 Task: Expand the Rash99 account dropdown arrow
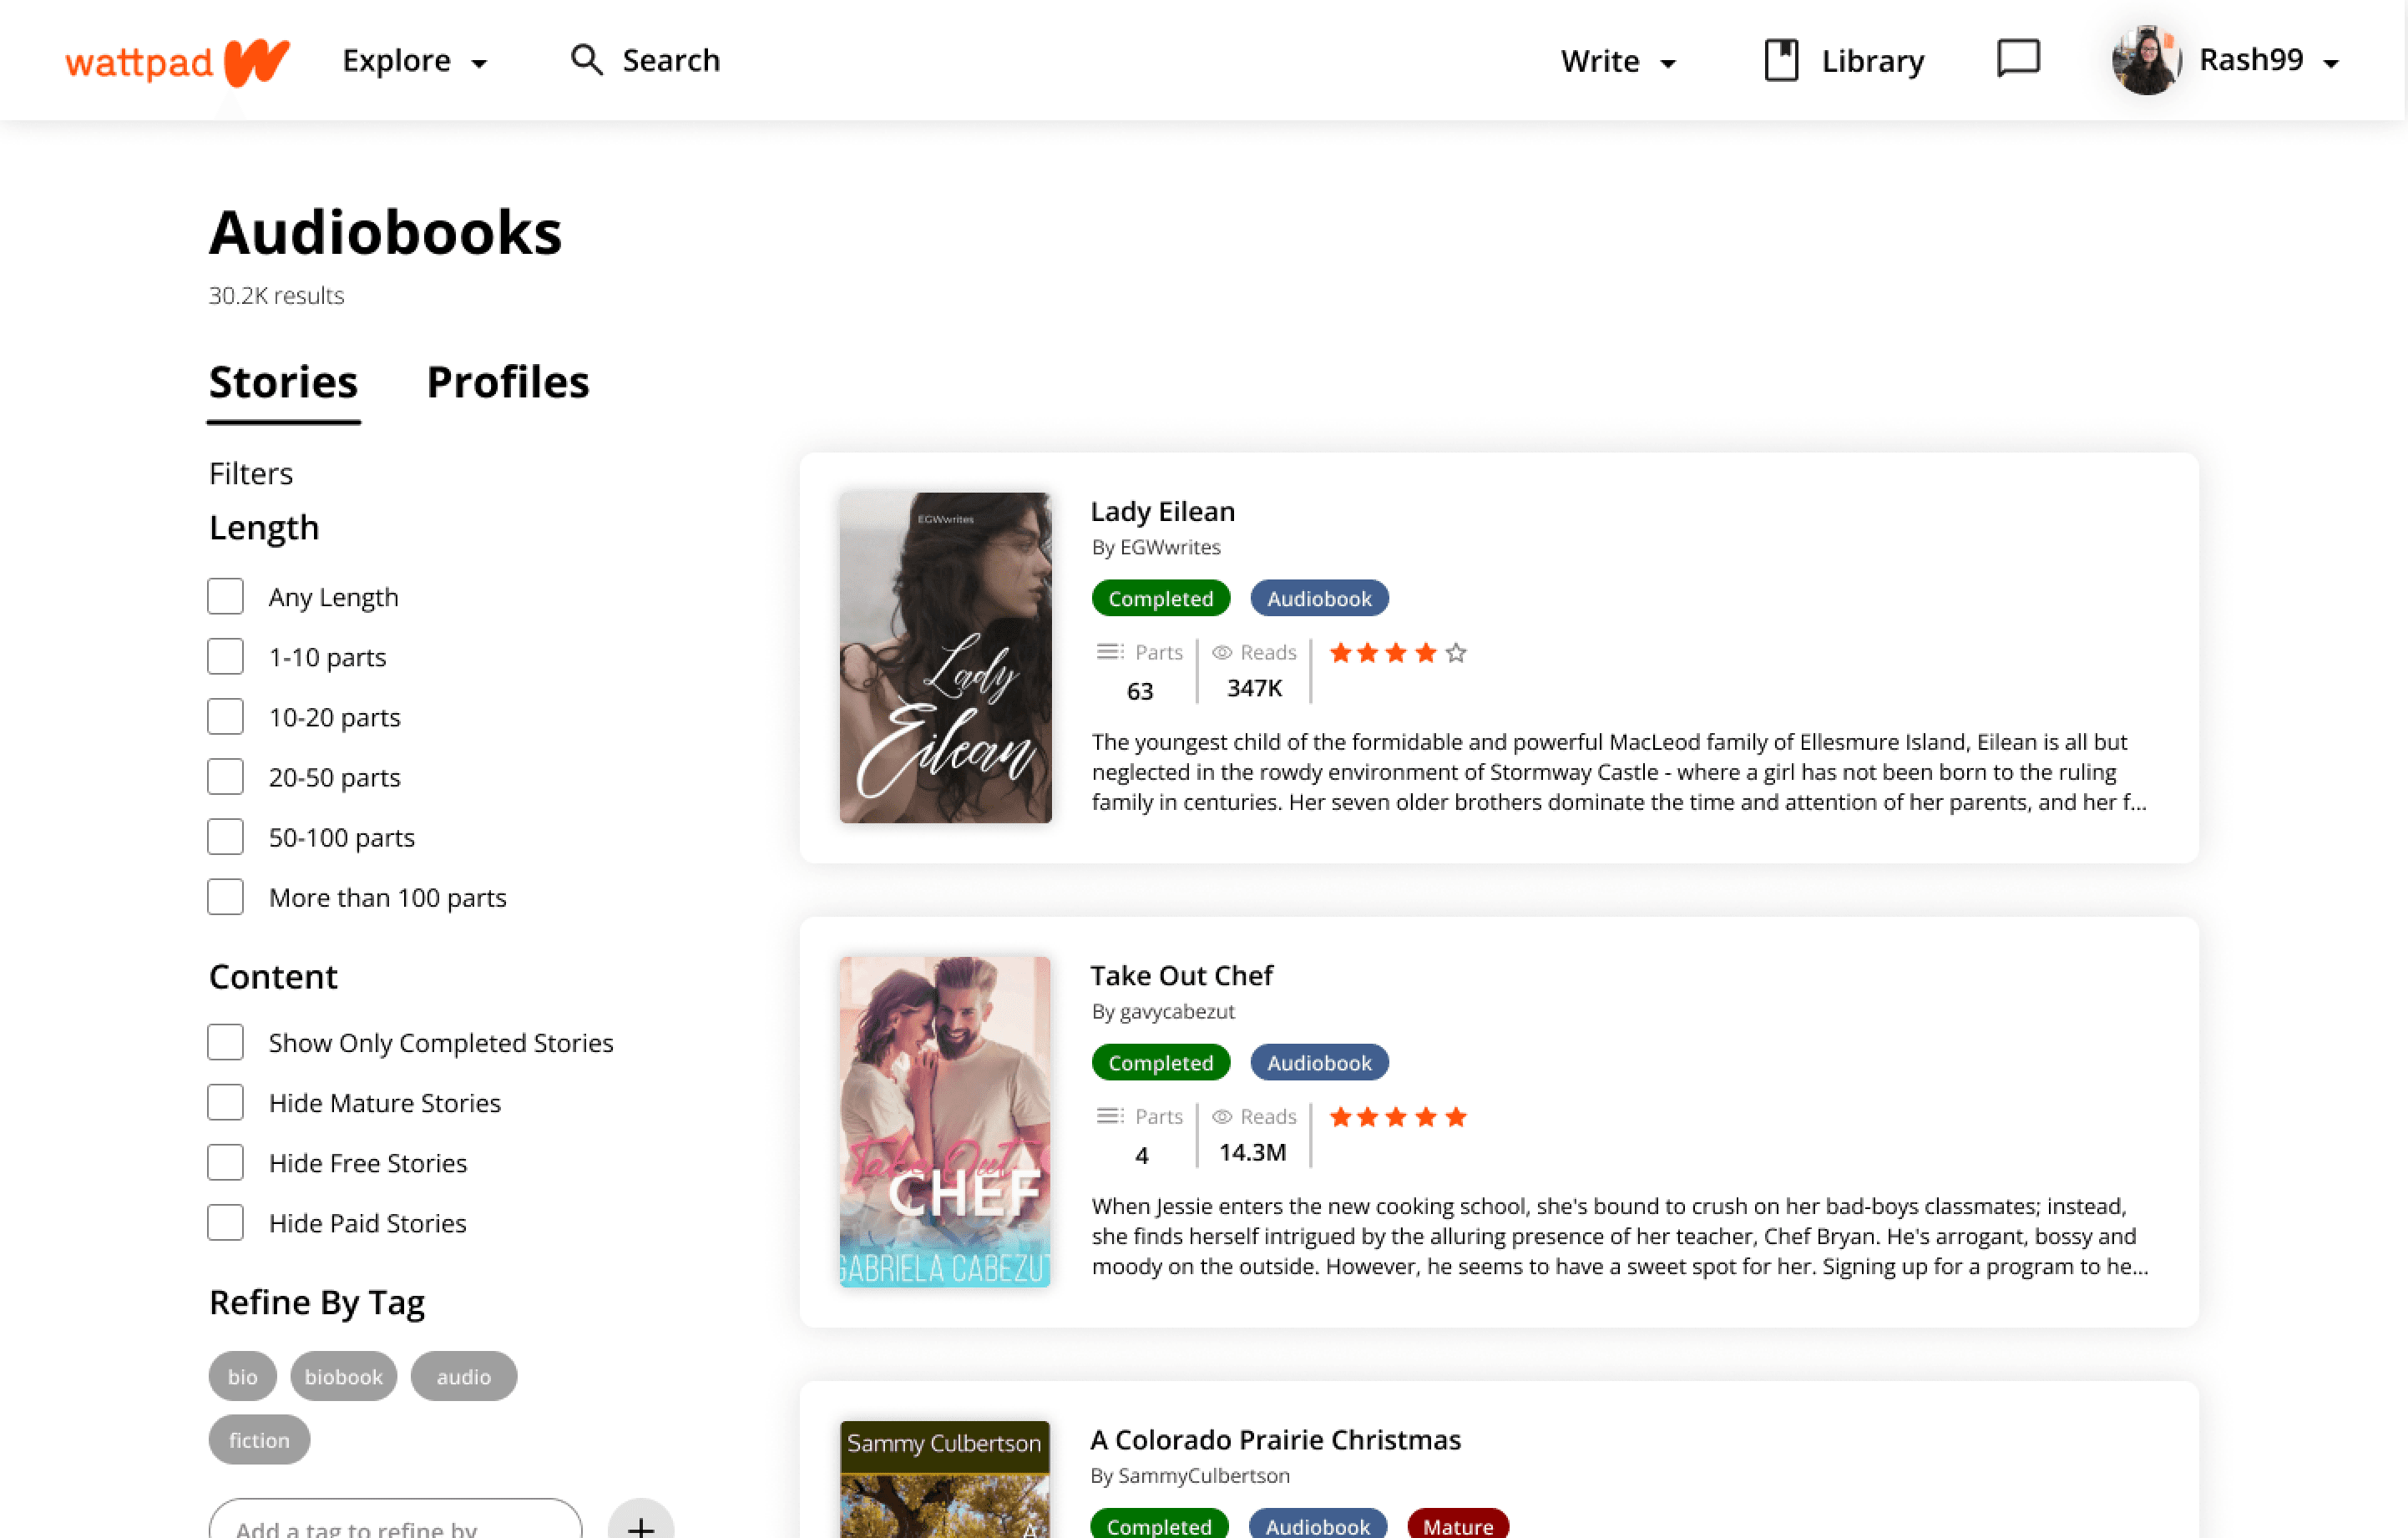tap(2331, 63)
